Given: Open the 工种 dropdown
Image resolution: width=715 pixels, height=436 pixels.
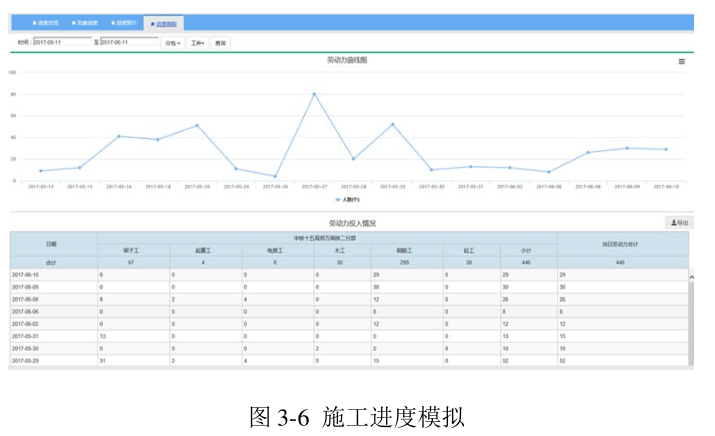Looking at the screenshot, I should point(197,43).
